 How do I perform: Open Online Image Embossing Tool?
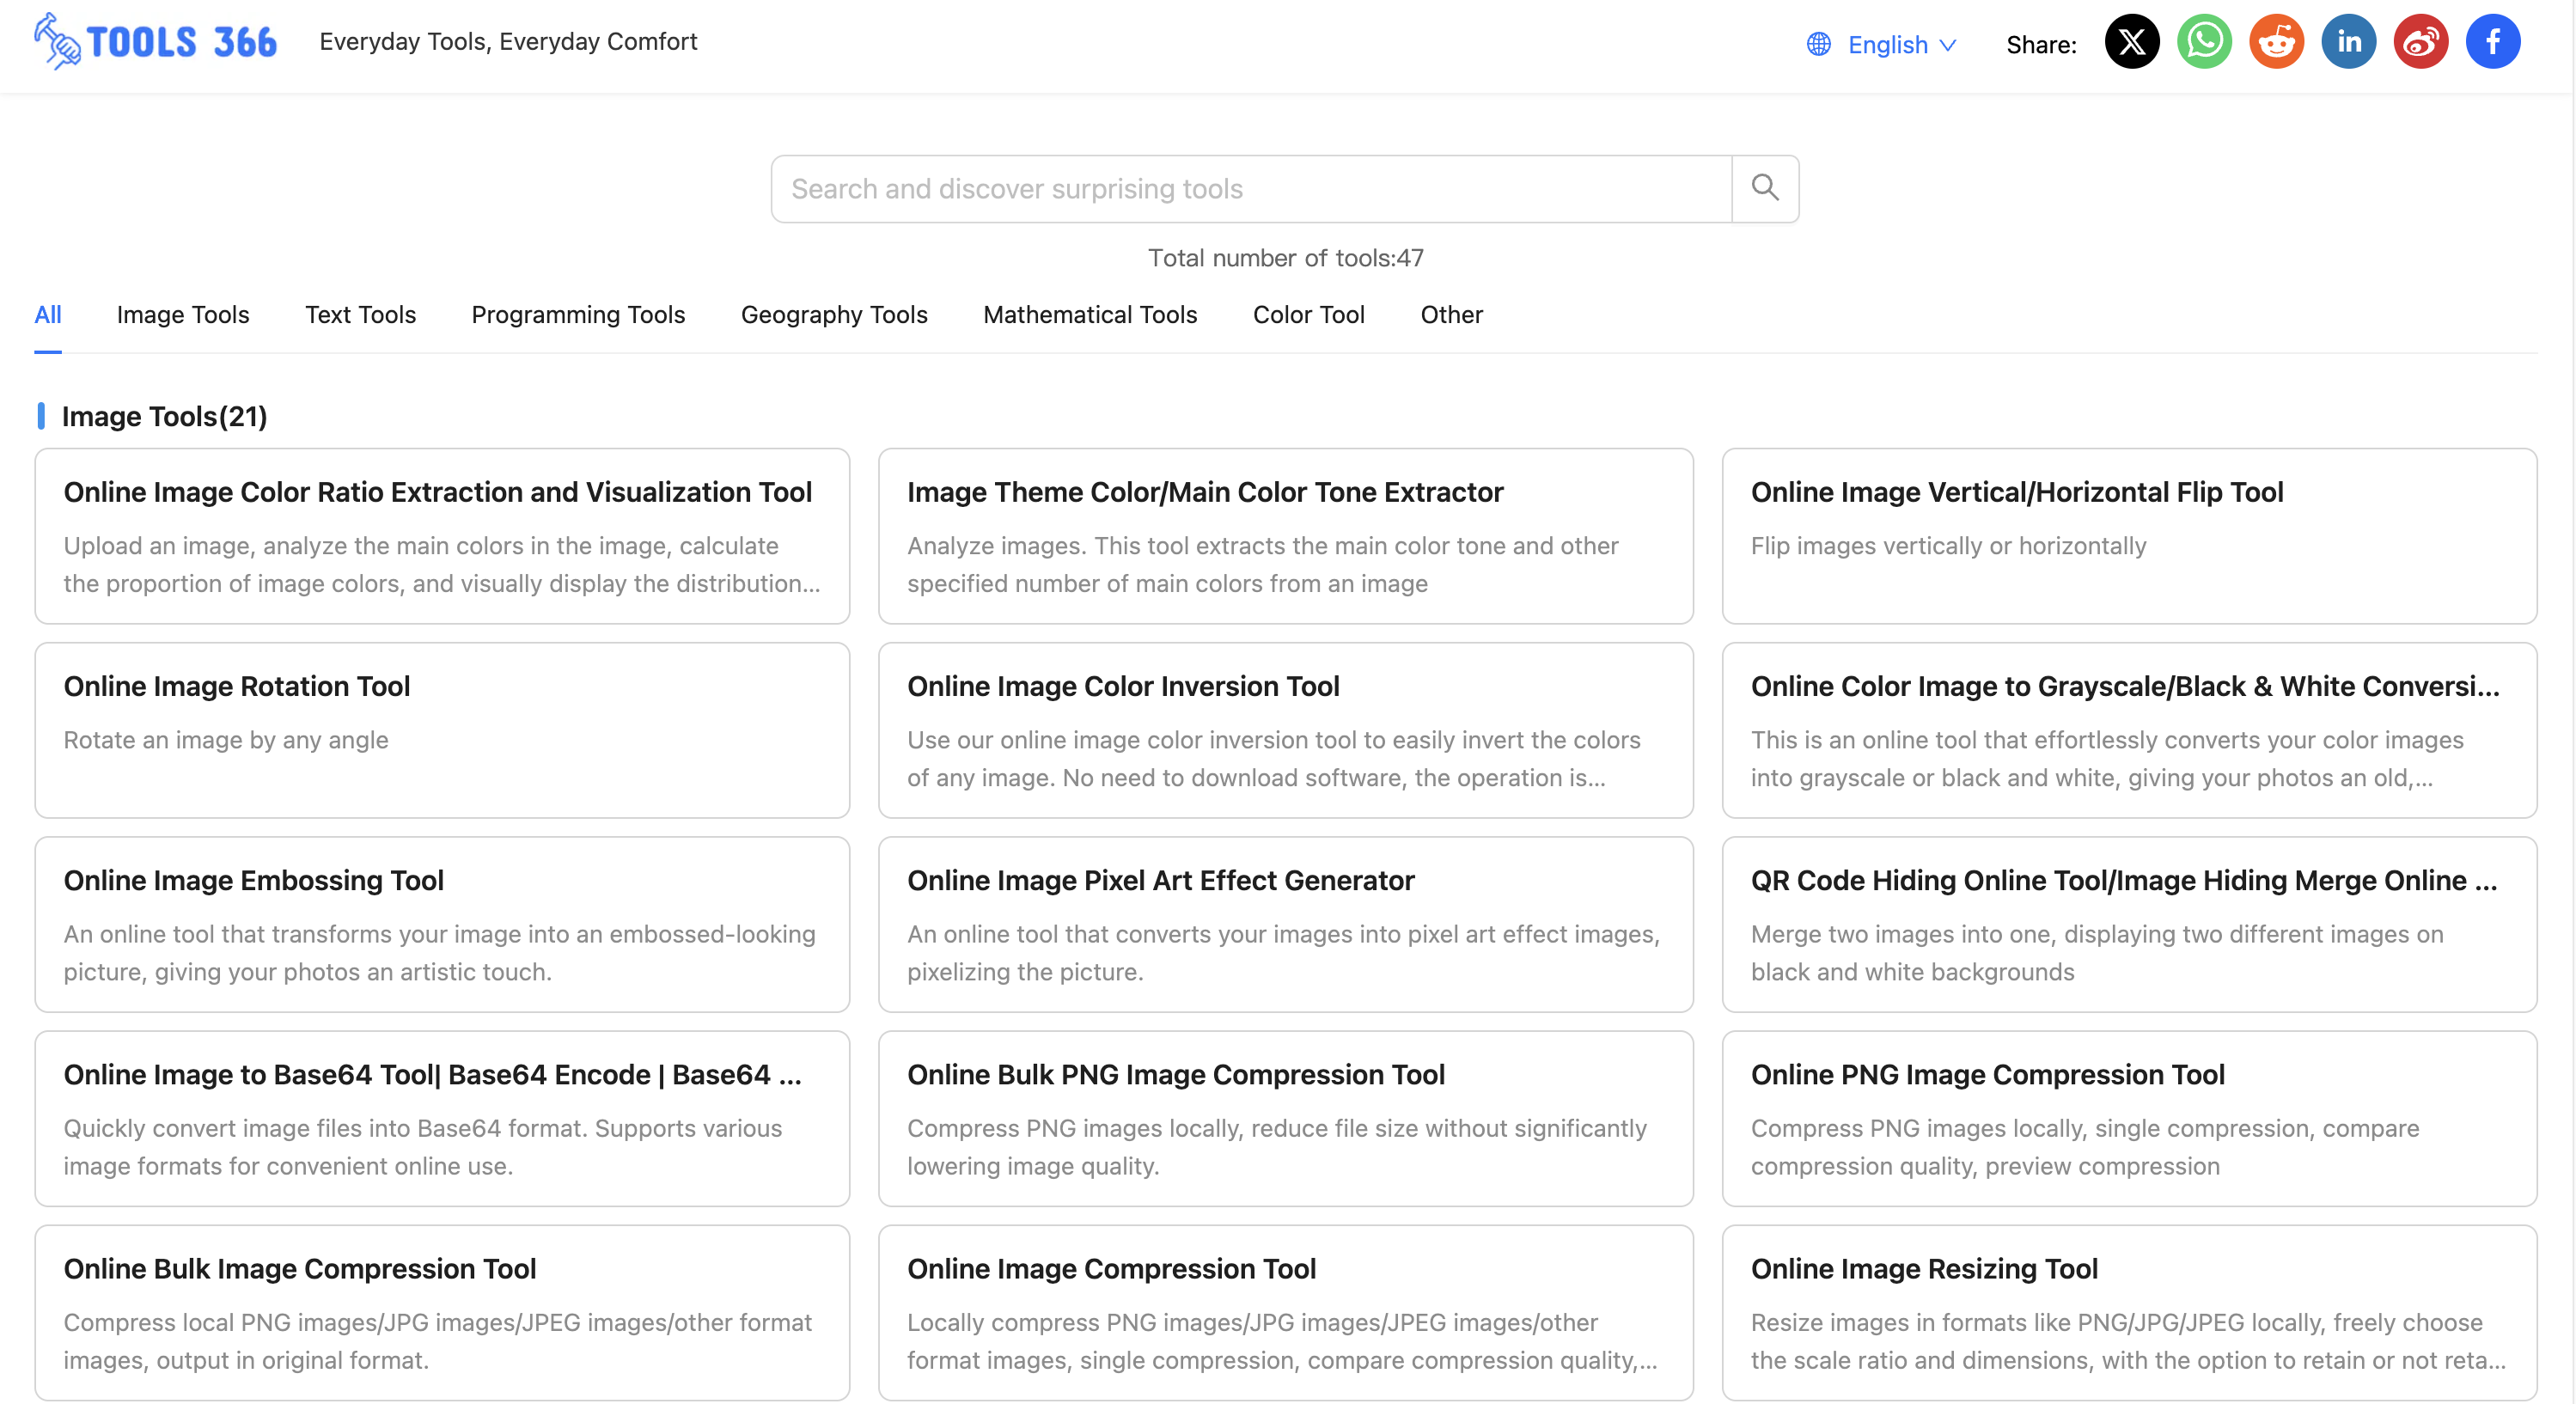pyautogui.click(x=442, y=924)
